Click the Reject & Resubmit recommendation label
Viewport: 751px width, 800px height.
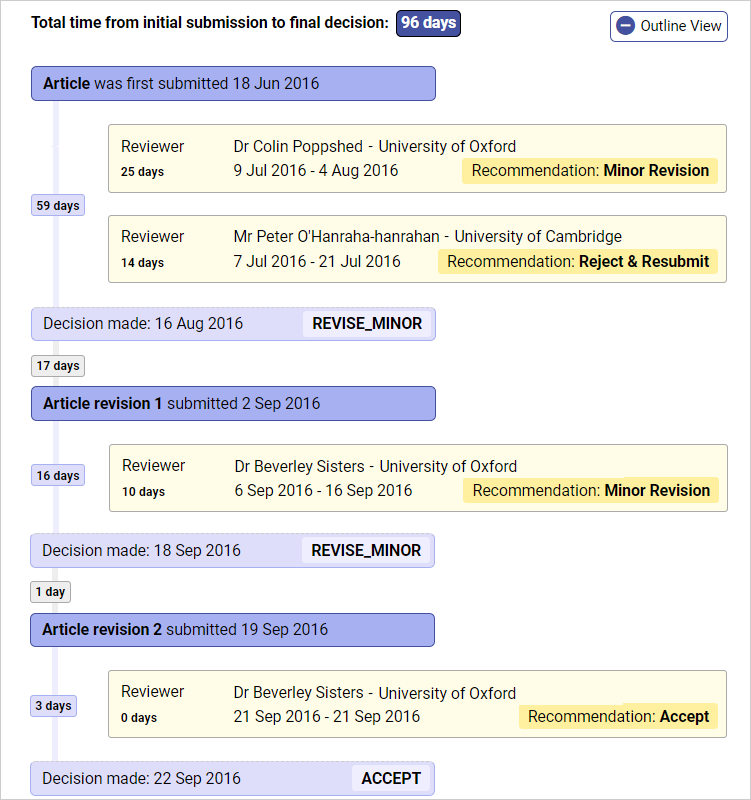point(578,262)
